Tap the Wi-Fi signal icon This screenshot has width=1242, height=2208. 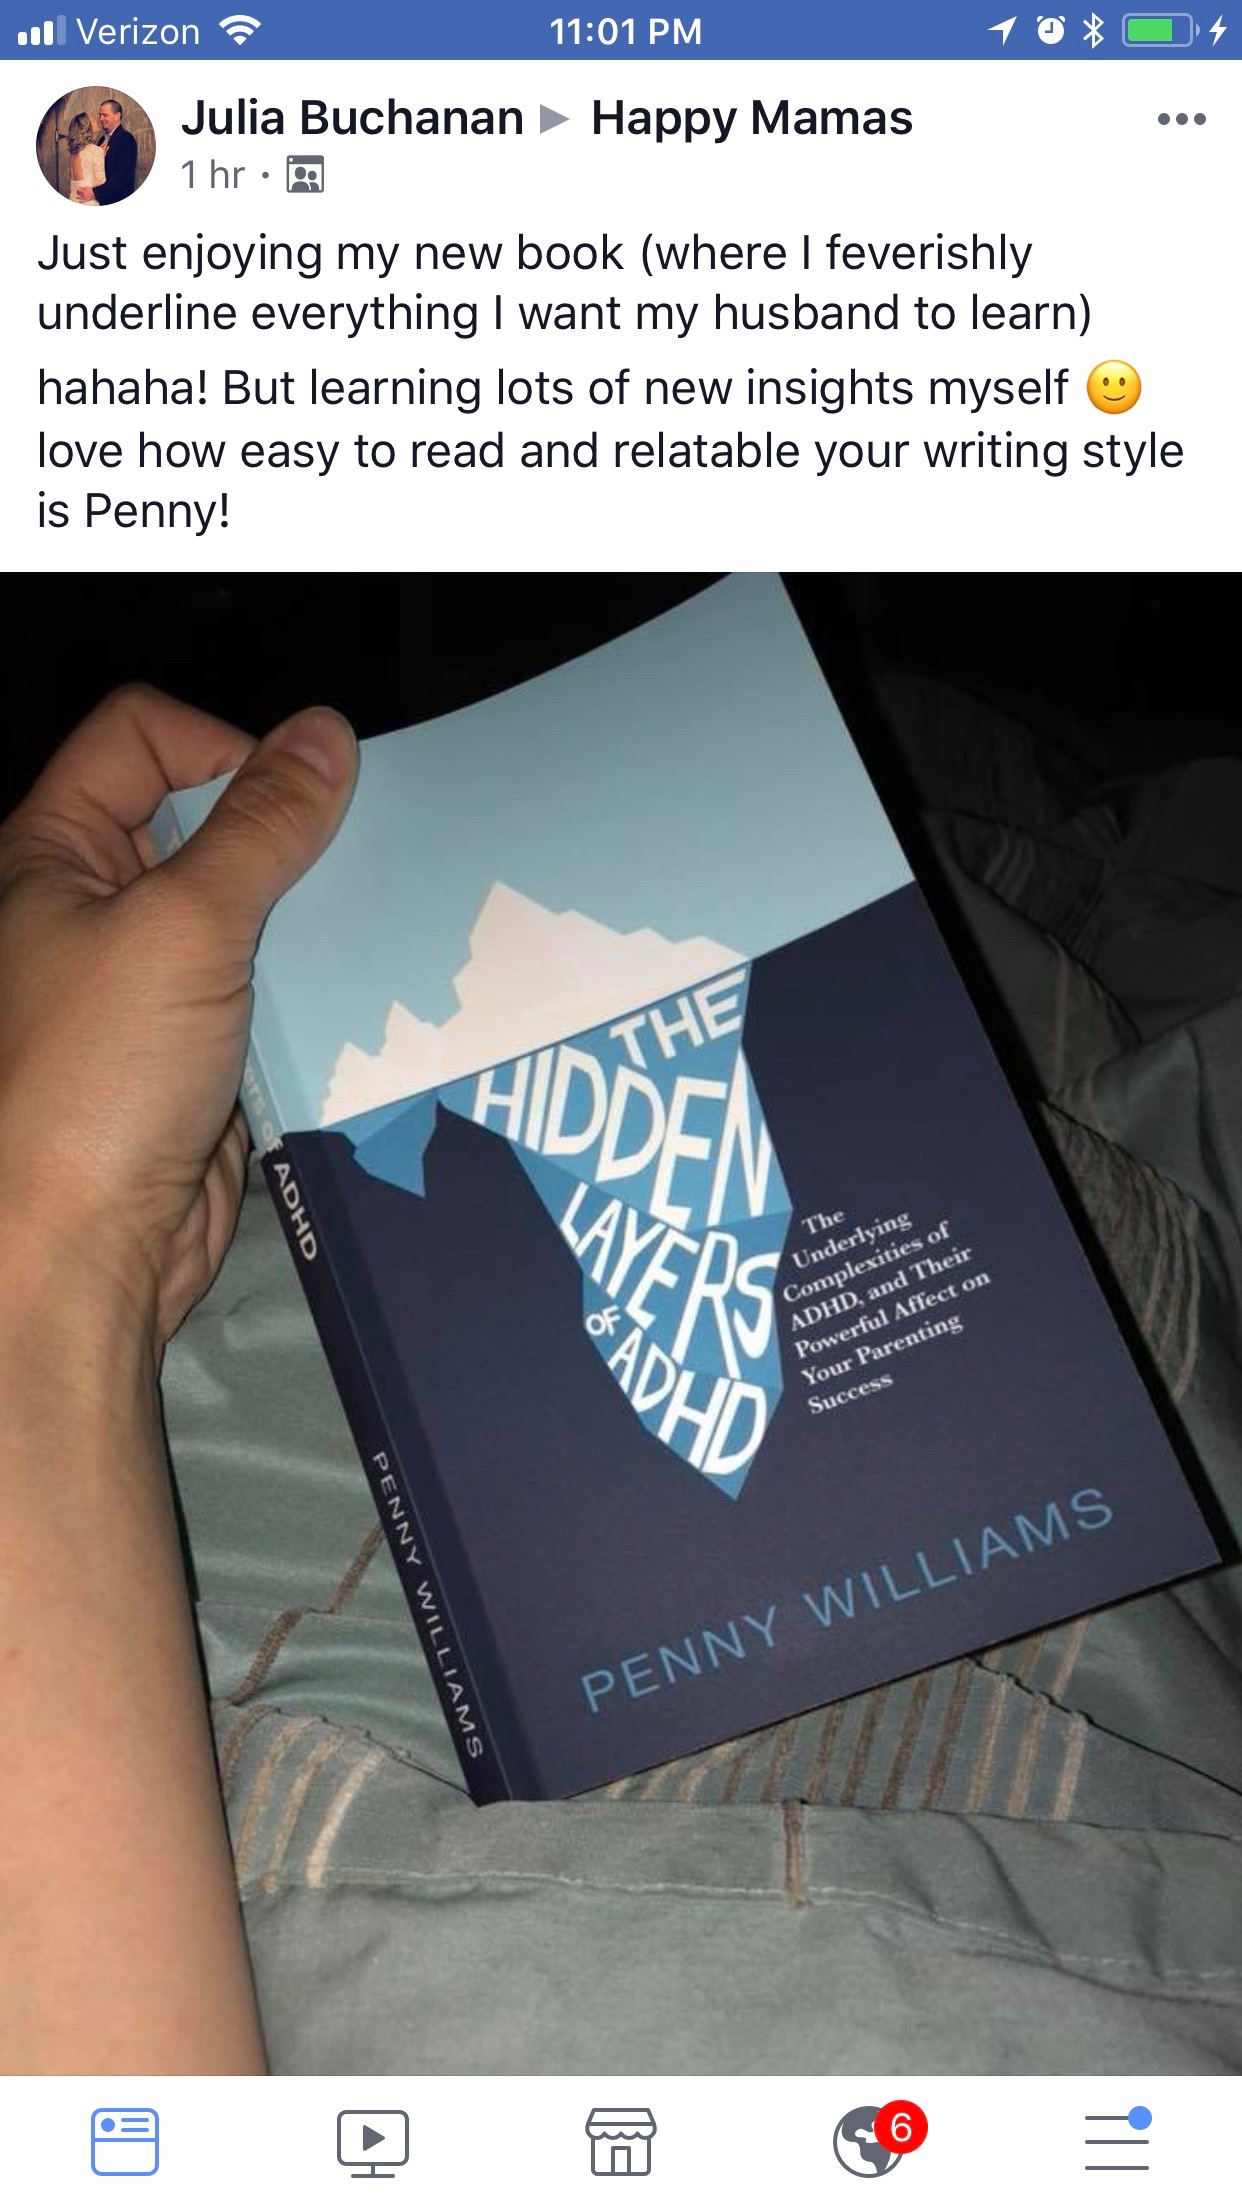239,31
